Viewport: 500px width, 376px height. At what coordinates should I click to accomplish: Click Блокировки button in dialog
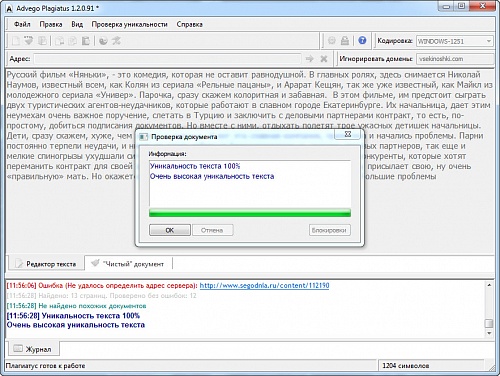[329, 230]
